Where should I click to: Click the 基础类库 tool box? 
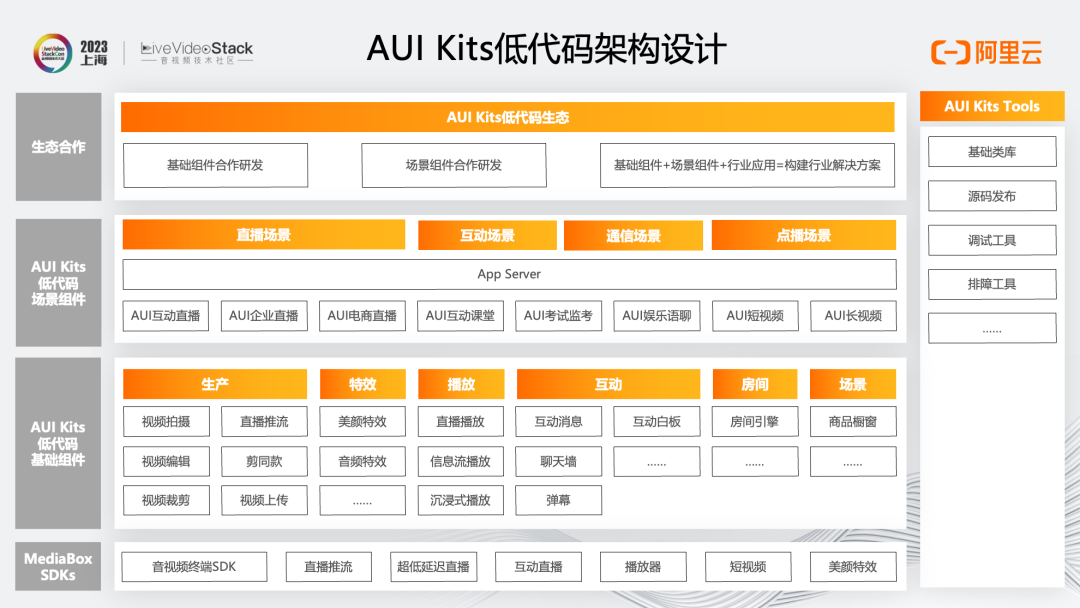[x=992, y=151]
